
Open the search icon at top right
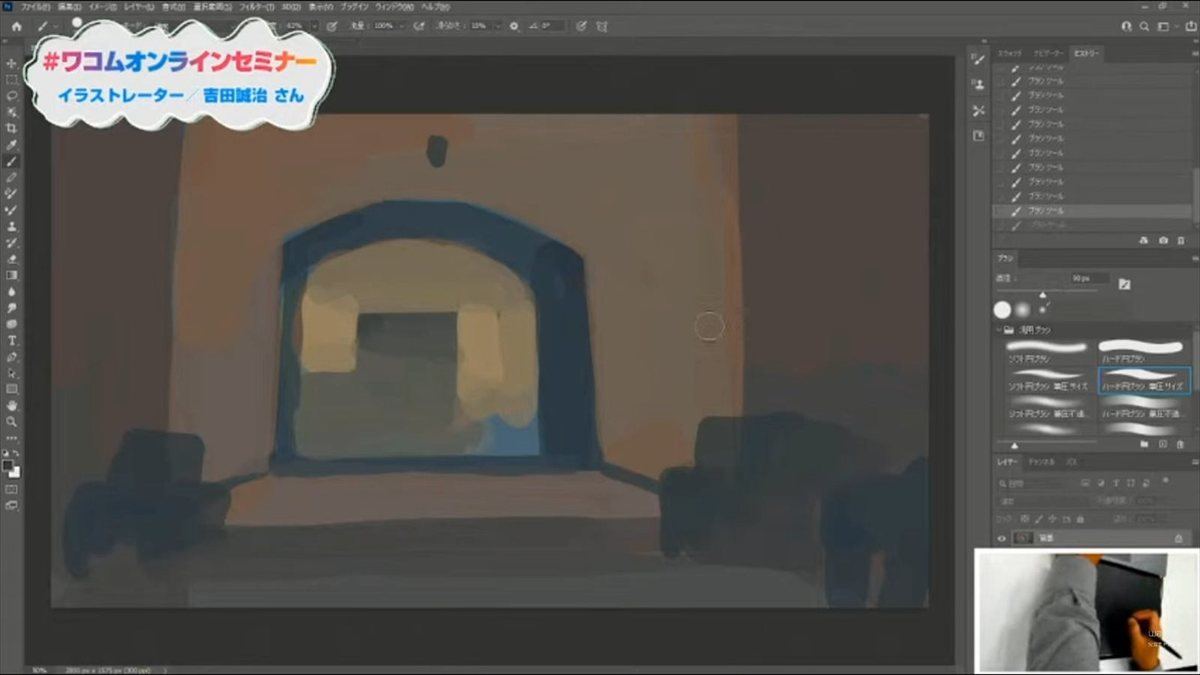[x=1143, y=26]
